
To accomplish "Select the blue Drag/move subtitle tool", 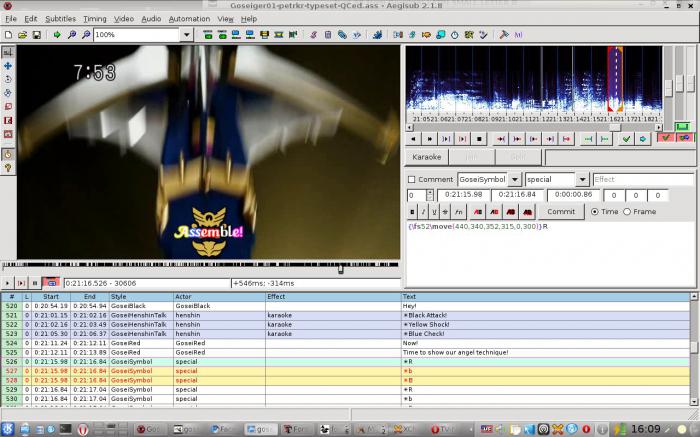I will 8,66.
